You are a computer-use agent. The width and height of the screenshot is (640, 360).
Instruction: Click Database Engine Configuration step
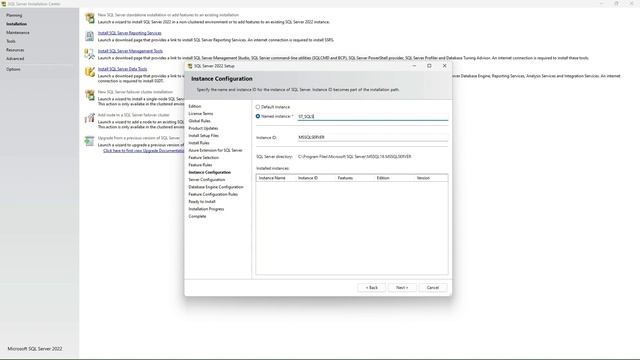216,187
